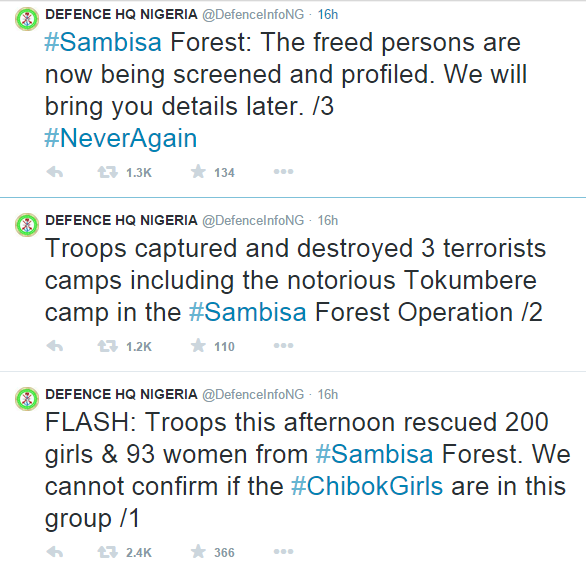The height and width of the screenshot is (575, 586).
Task: Favorite the tweet with 366 stars
Action: 198,551
